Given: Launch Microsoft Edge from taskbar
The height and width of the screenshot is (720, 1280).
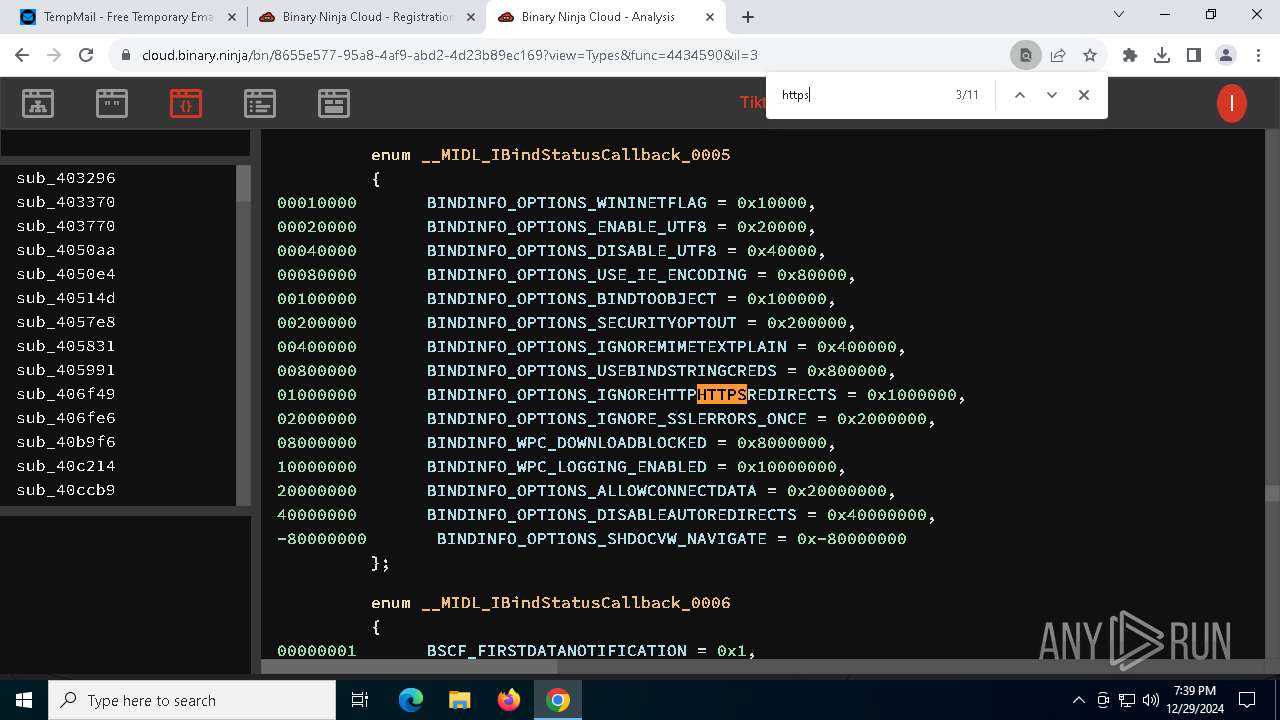Looking at the screenshot, I should pyautogui.click(x=411, y=700).
